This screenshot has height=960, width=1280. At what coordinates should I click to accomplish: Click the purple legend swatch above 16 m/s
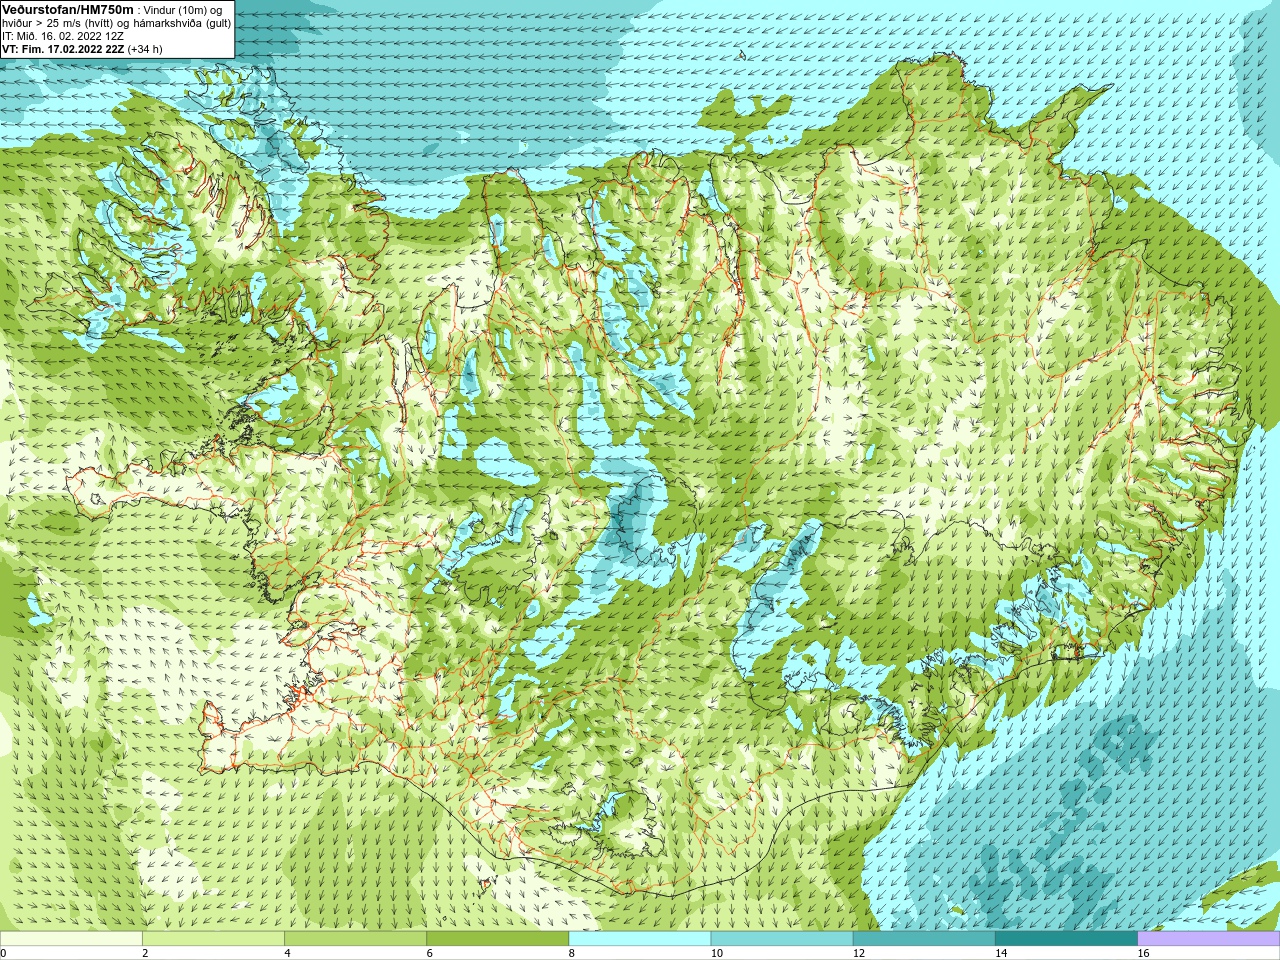tap(1209, 939)
